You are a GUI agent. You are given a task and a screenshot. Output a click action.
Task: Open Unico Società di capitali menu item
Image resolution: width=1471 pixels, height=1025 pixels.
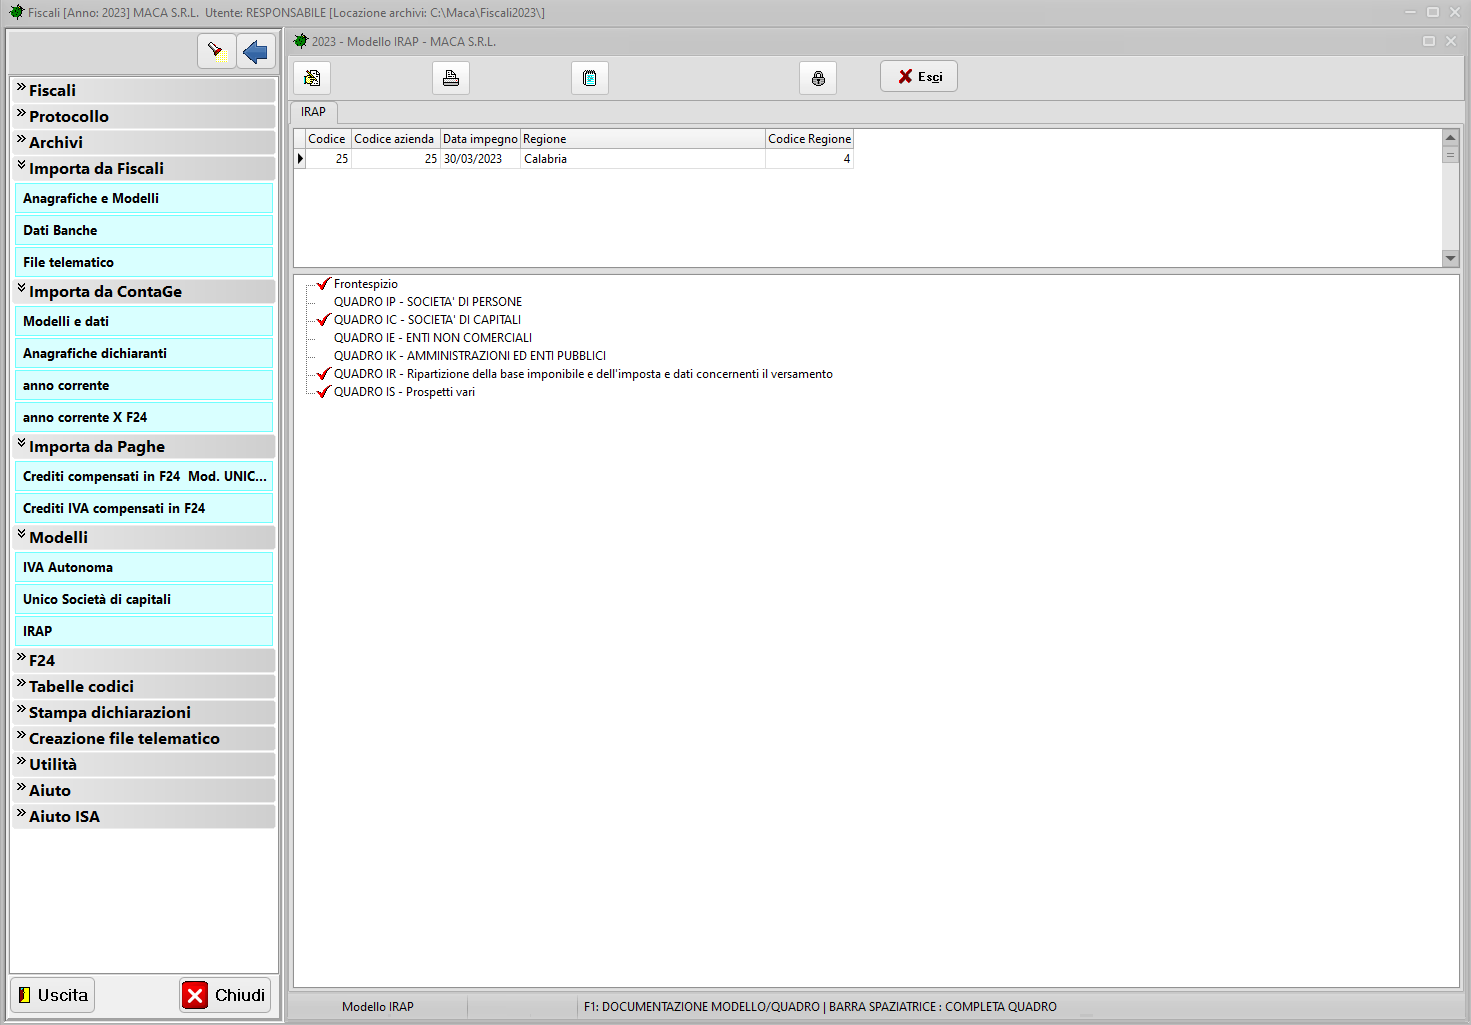point(97,599)
